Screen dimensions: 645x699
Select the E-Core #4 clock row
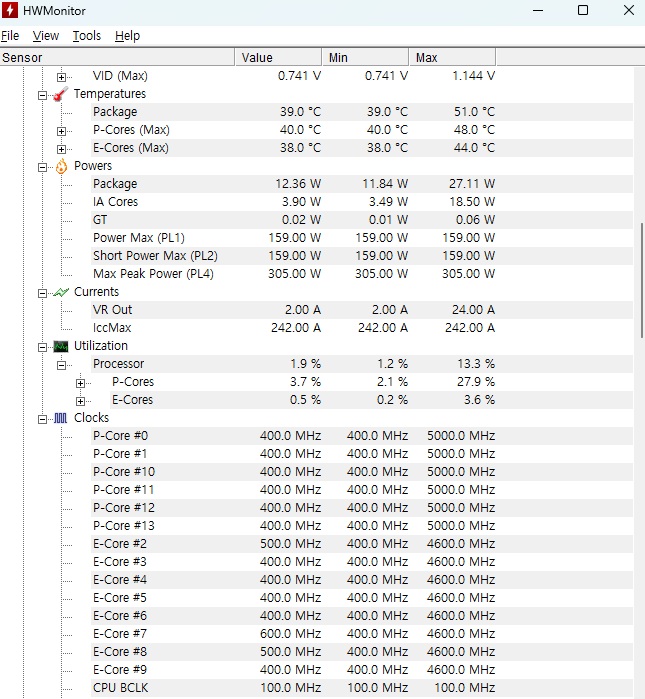point(362,580)
